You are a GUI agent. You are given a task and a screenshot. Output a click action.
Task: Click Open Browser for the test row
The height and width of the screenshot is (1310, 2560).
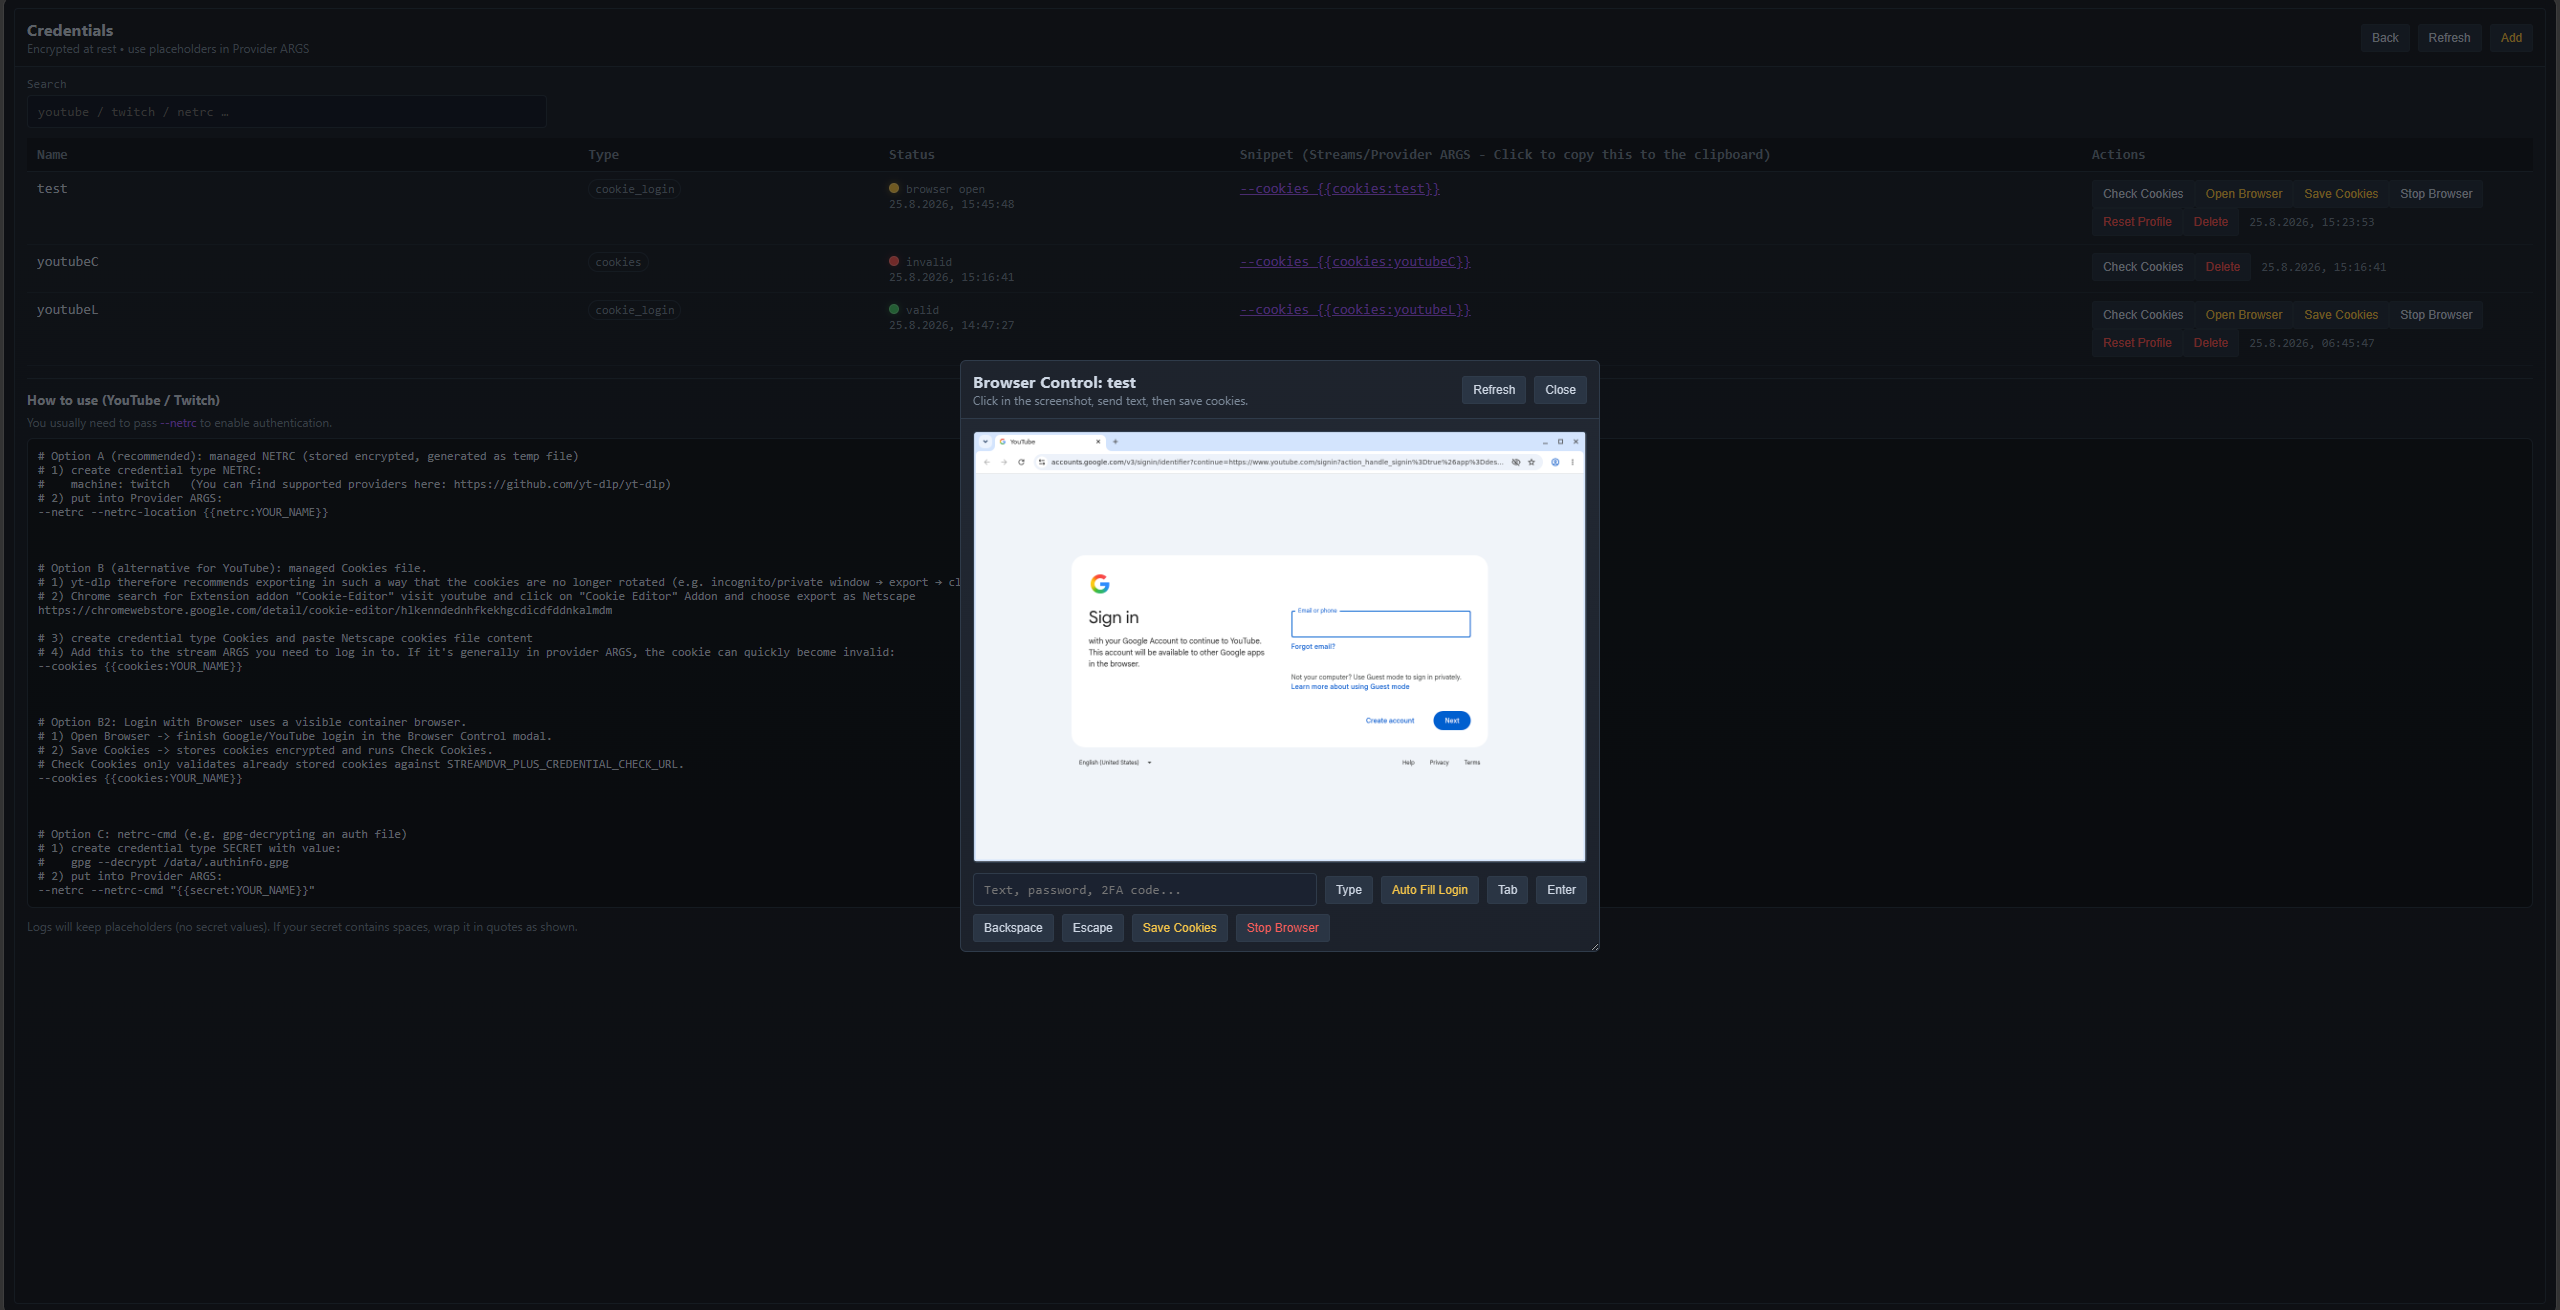point(2244,194)
